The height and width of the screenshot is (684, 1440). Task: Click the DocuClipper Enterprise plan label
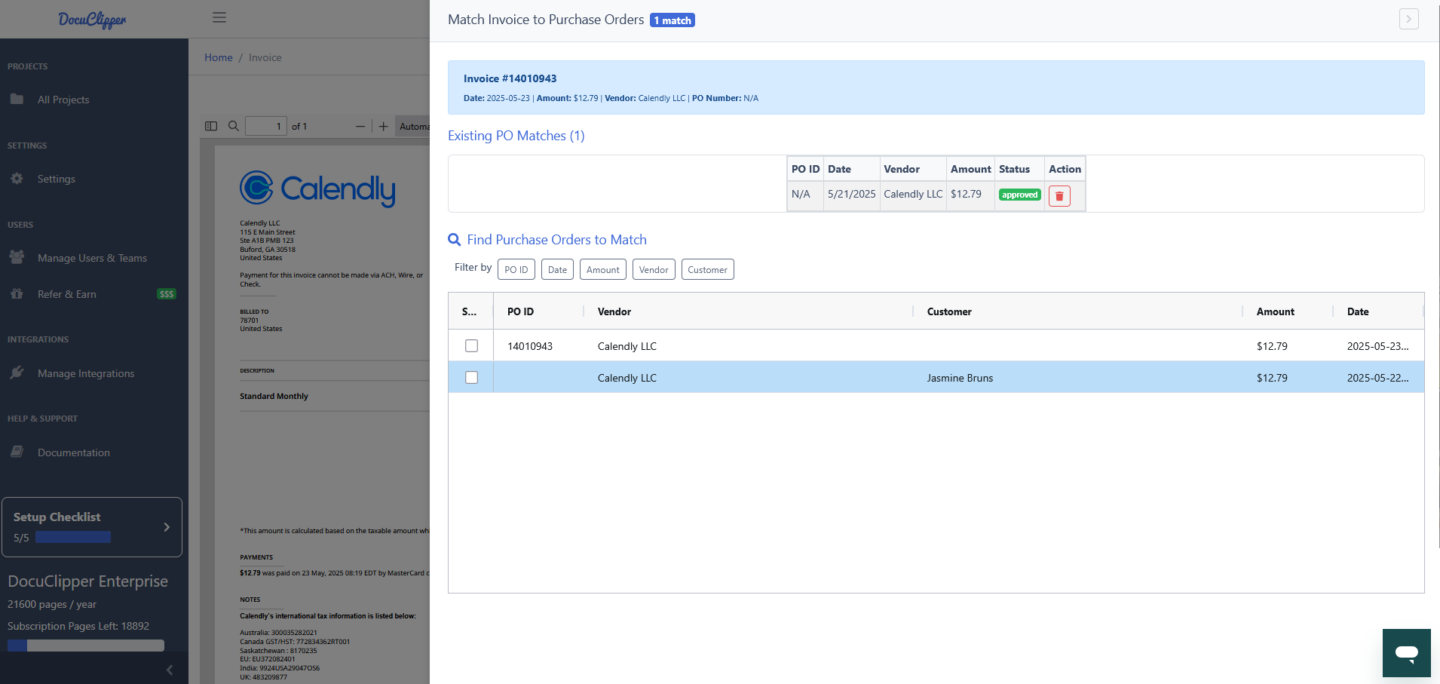pyautogui.click(x=88, y=581)
